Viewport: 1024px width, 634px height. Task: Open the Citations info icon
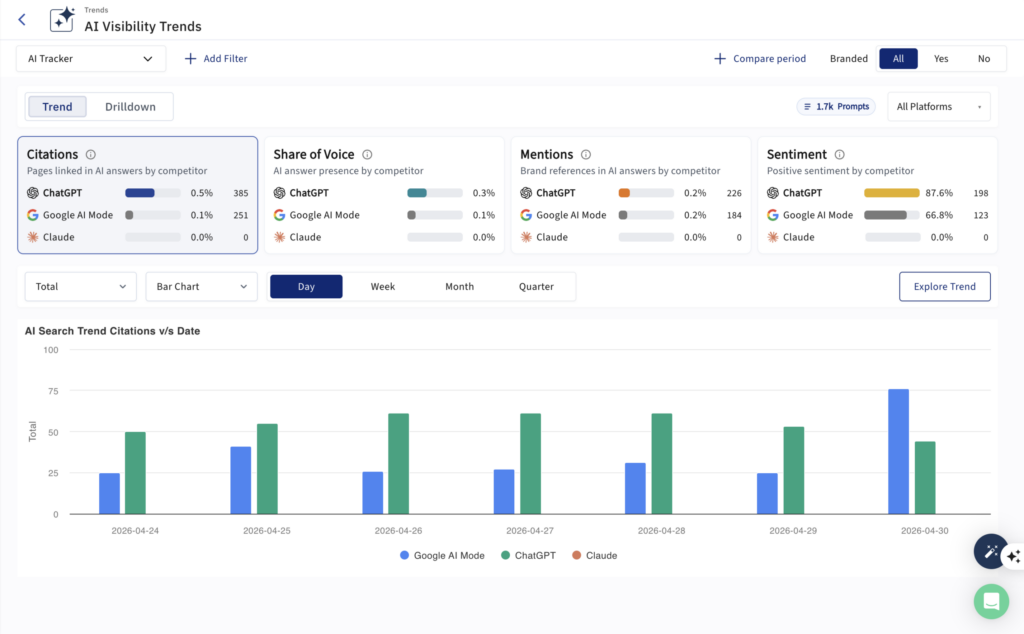[x=91, y=155]
